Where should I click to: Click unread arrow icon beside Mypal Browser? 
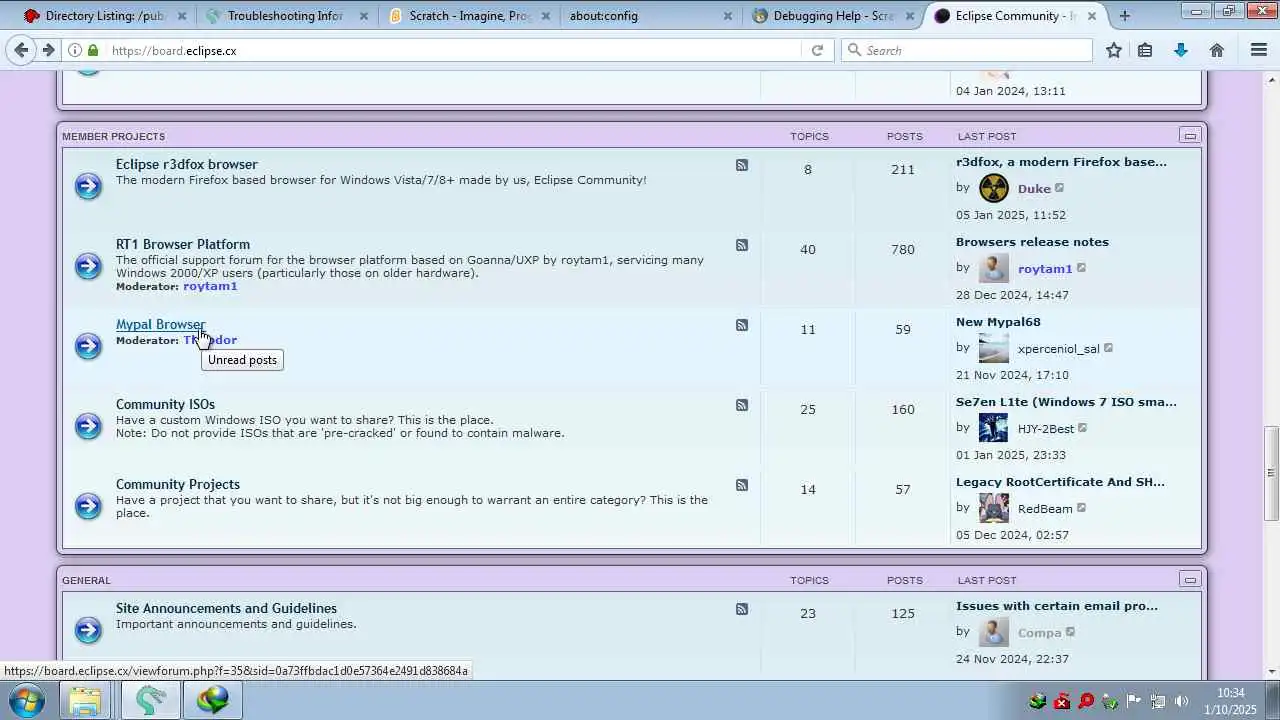pyautogui.click(x=88, y=346)
